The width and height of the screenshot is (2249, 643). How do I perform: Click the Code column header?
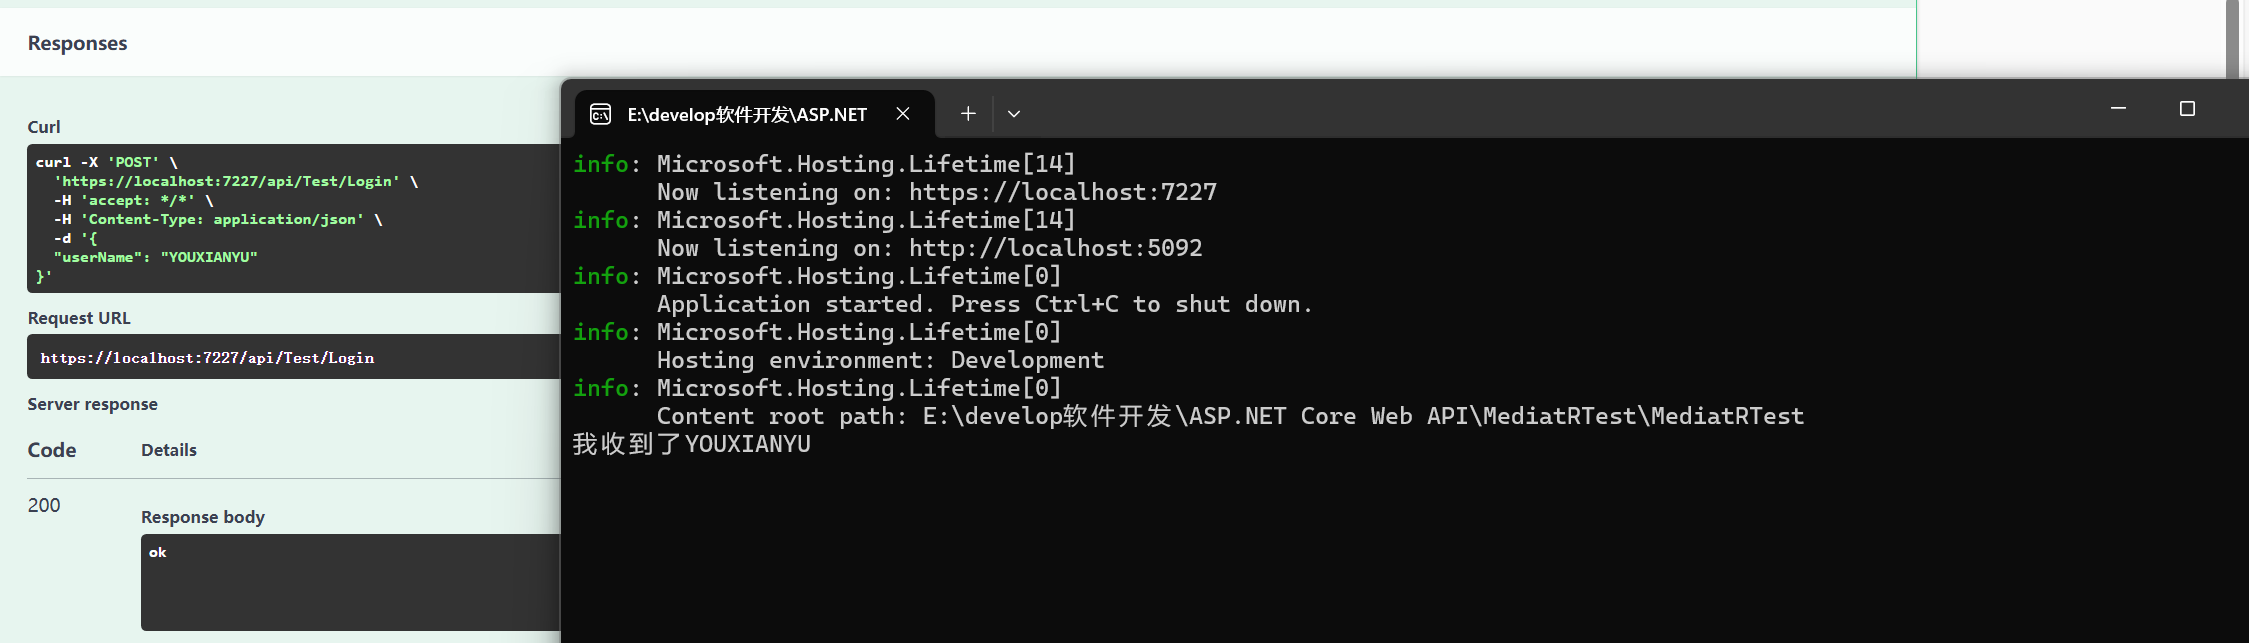click(x=52, y=450)
